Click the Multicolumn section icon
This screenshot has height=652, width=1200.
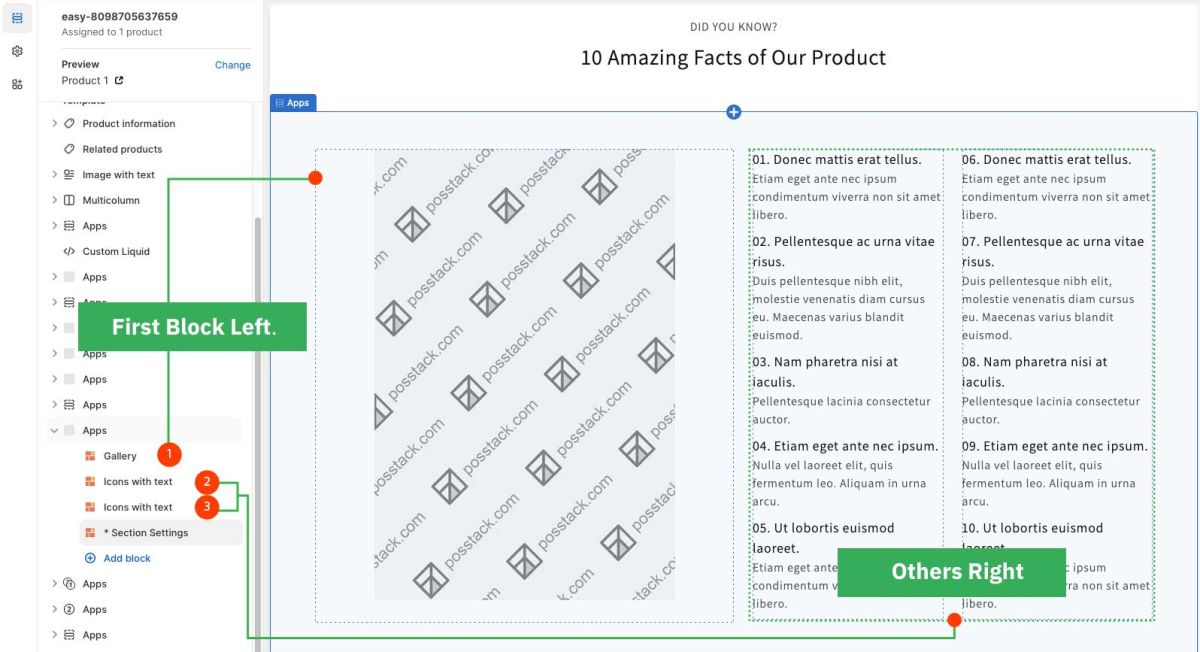(x=68, y=199)
